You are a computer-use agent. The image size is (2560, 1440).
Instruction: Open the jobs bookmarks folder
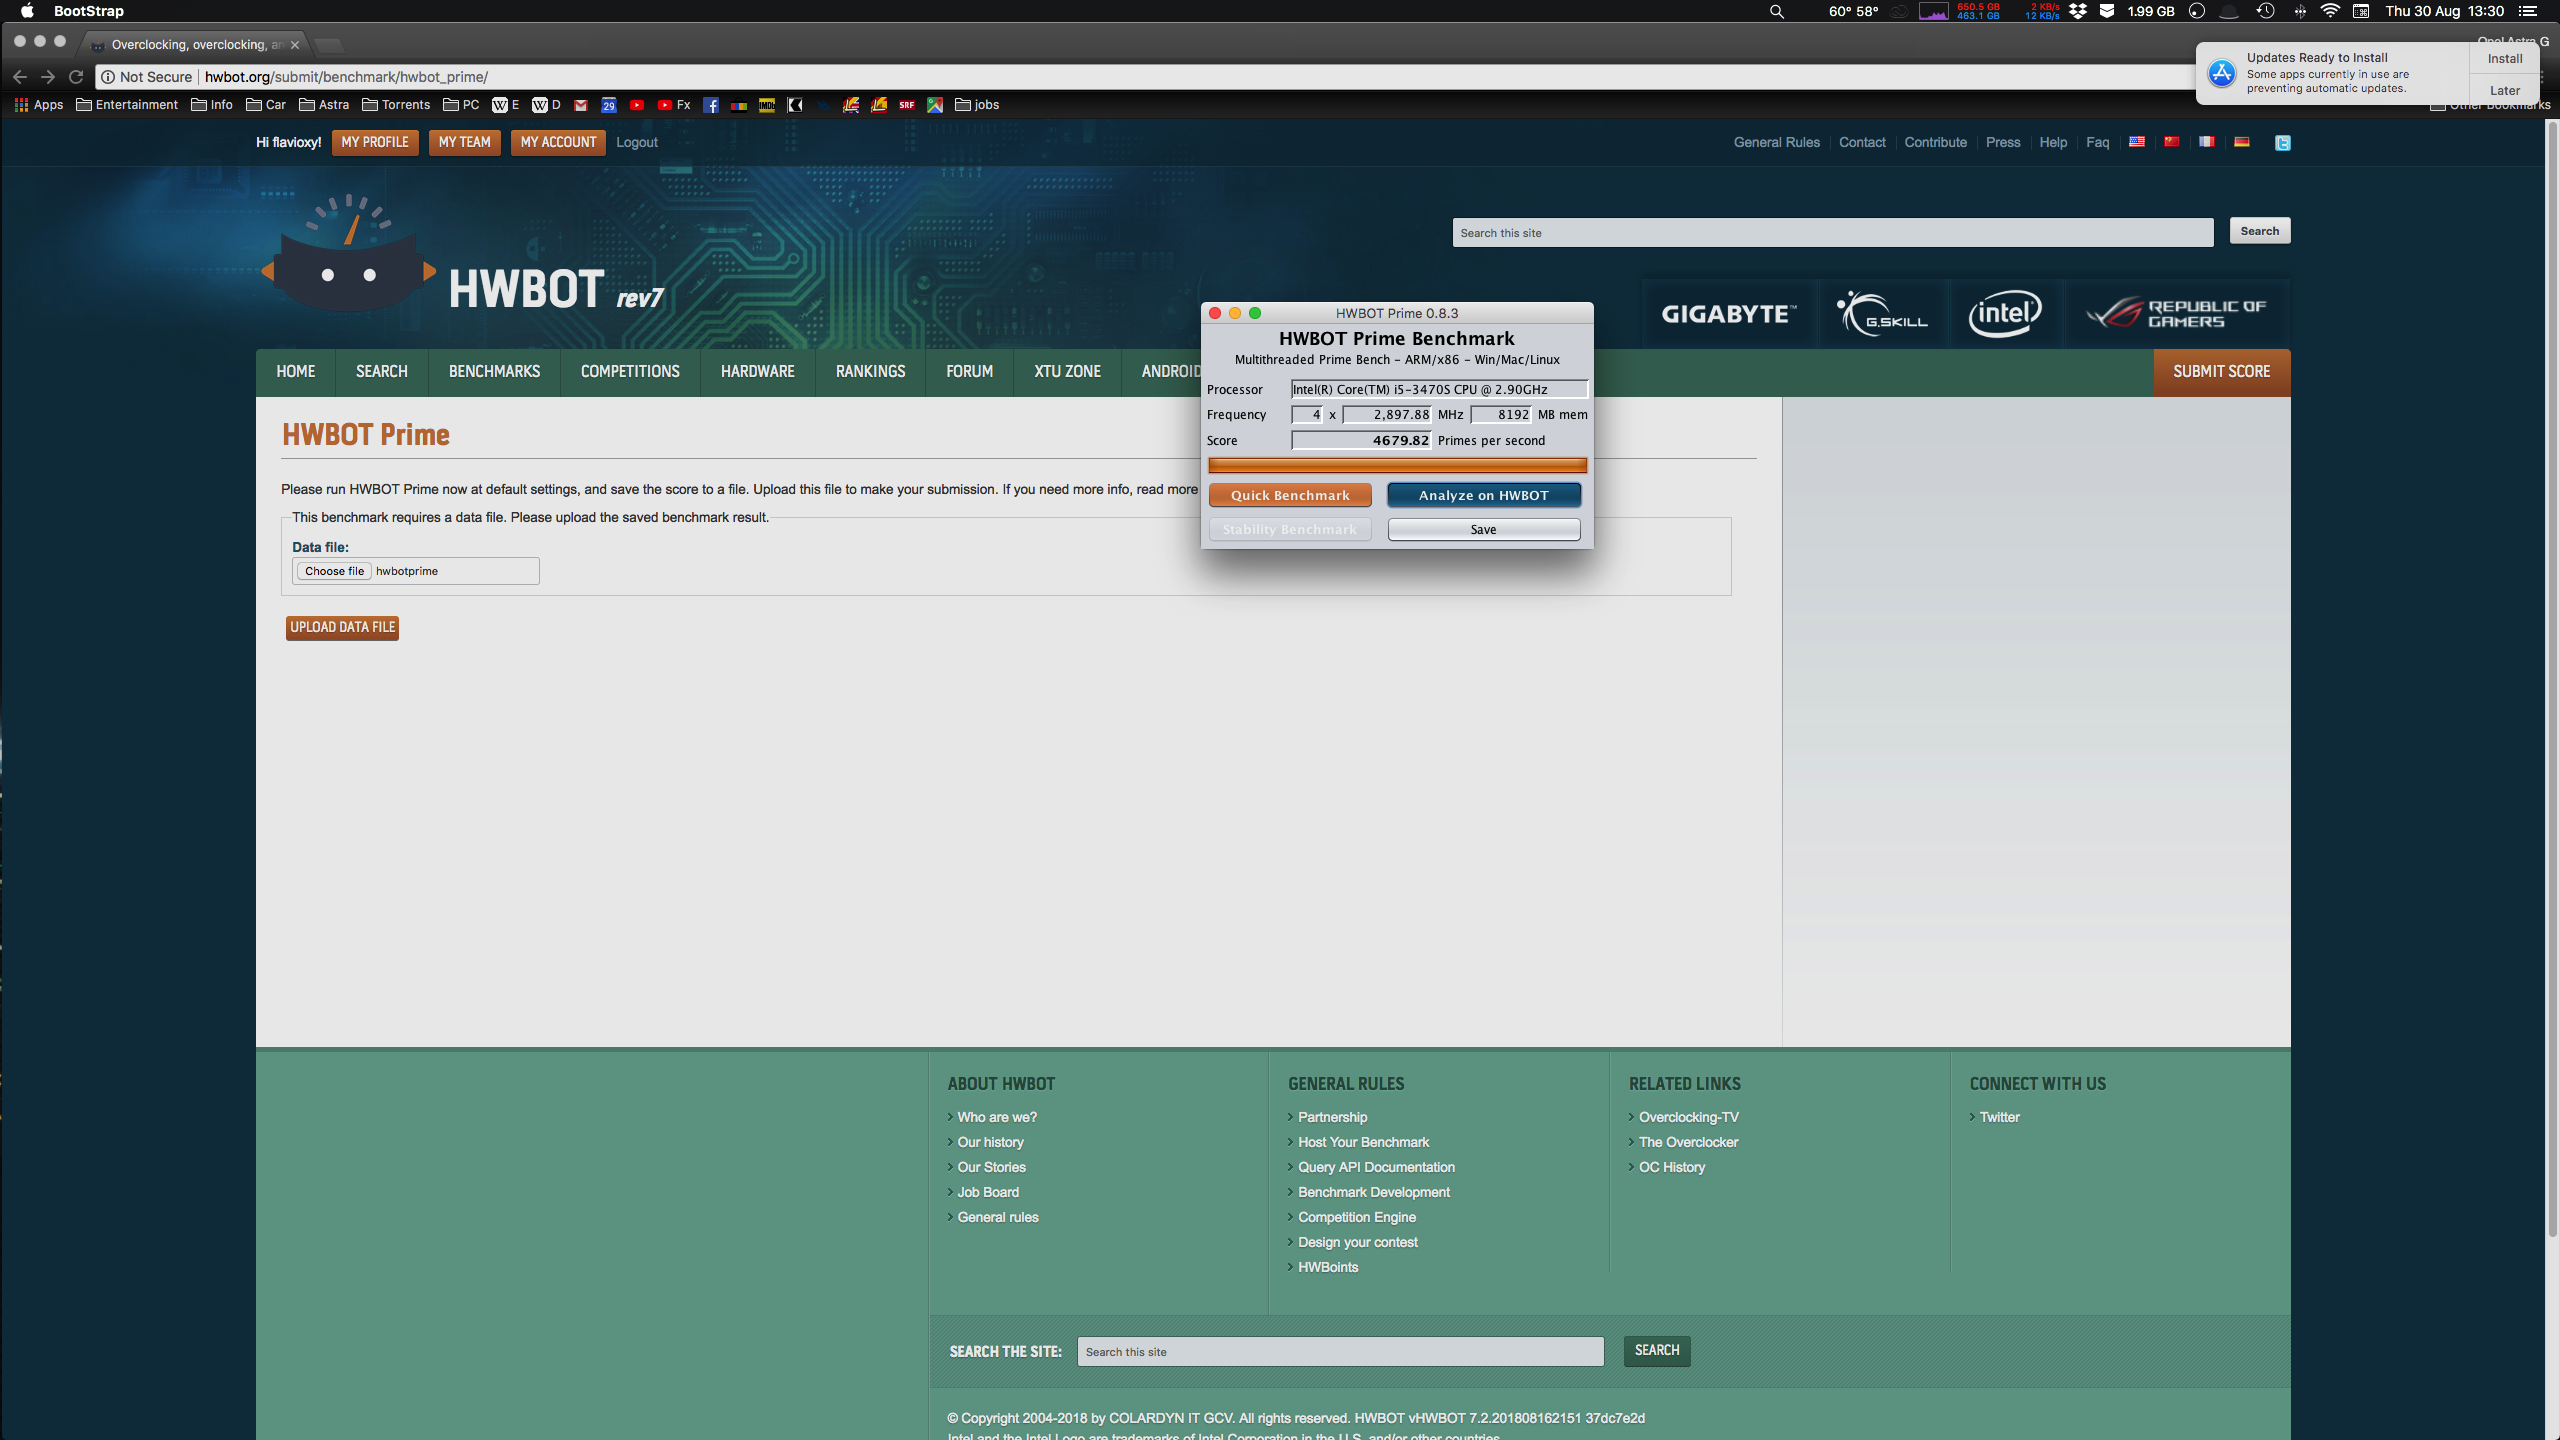point(977,105)
